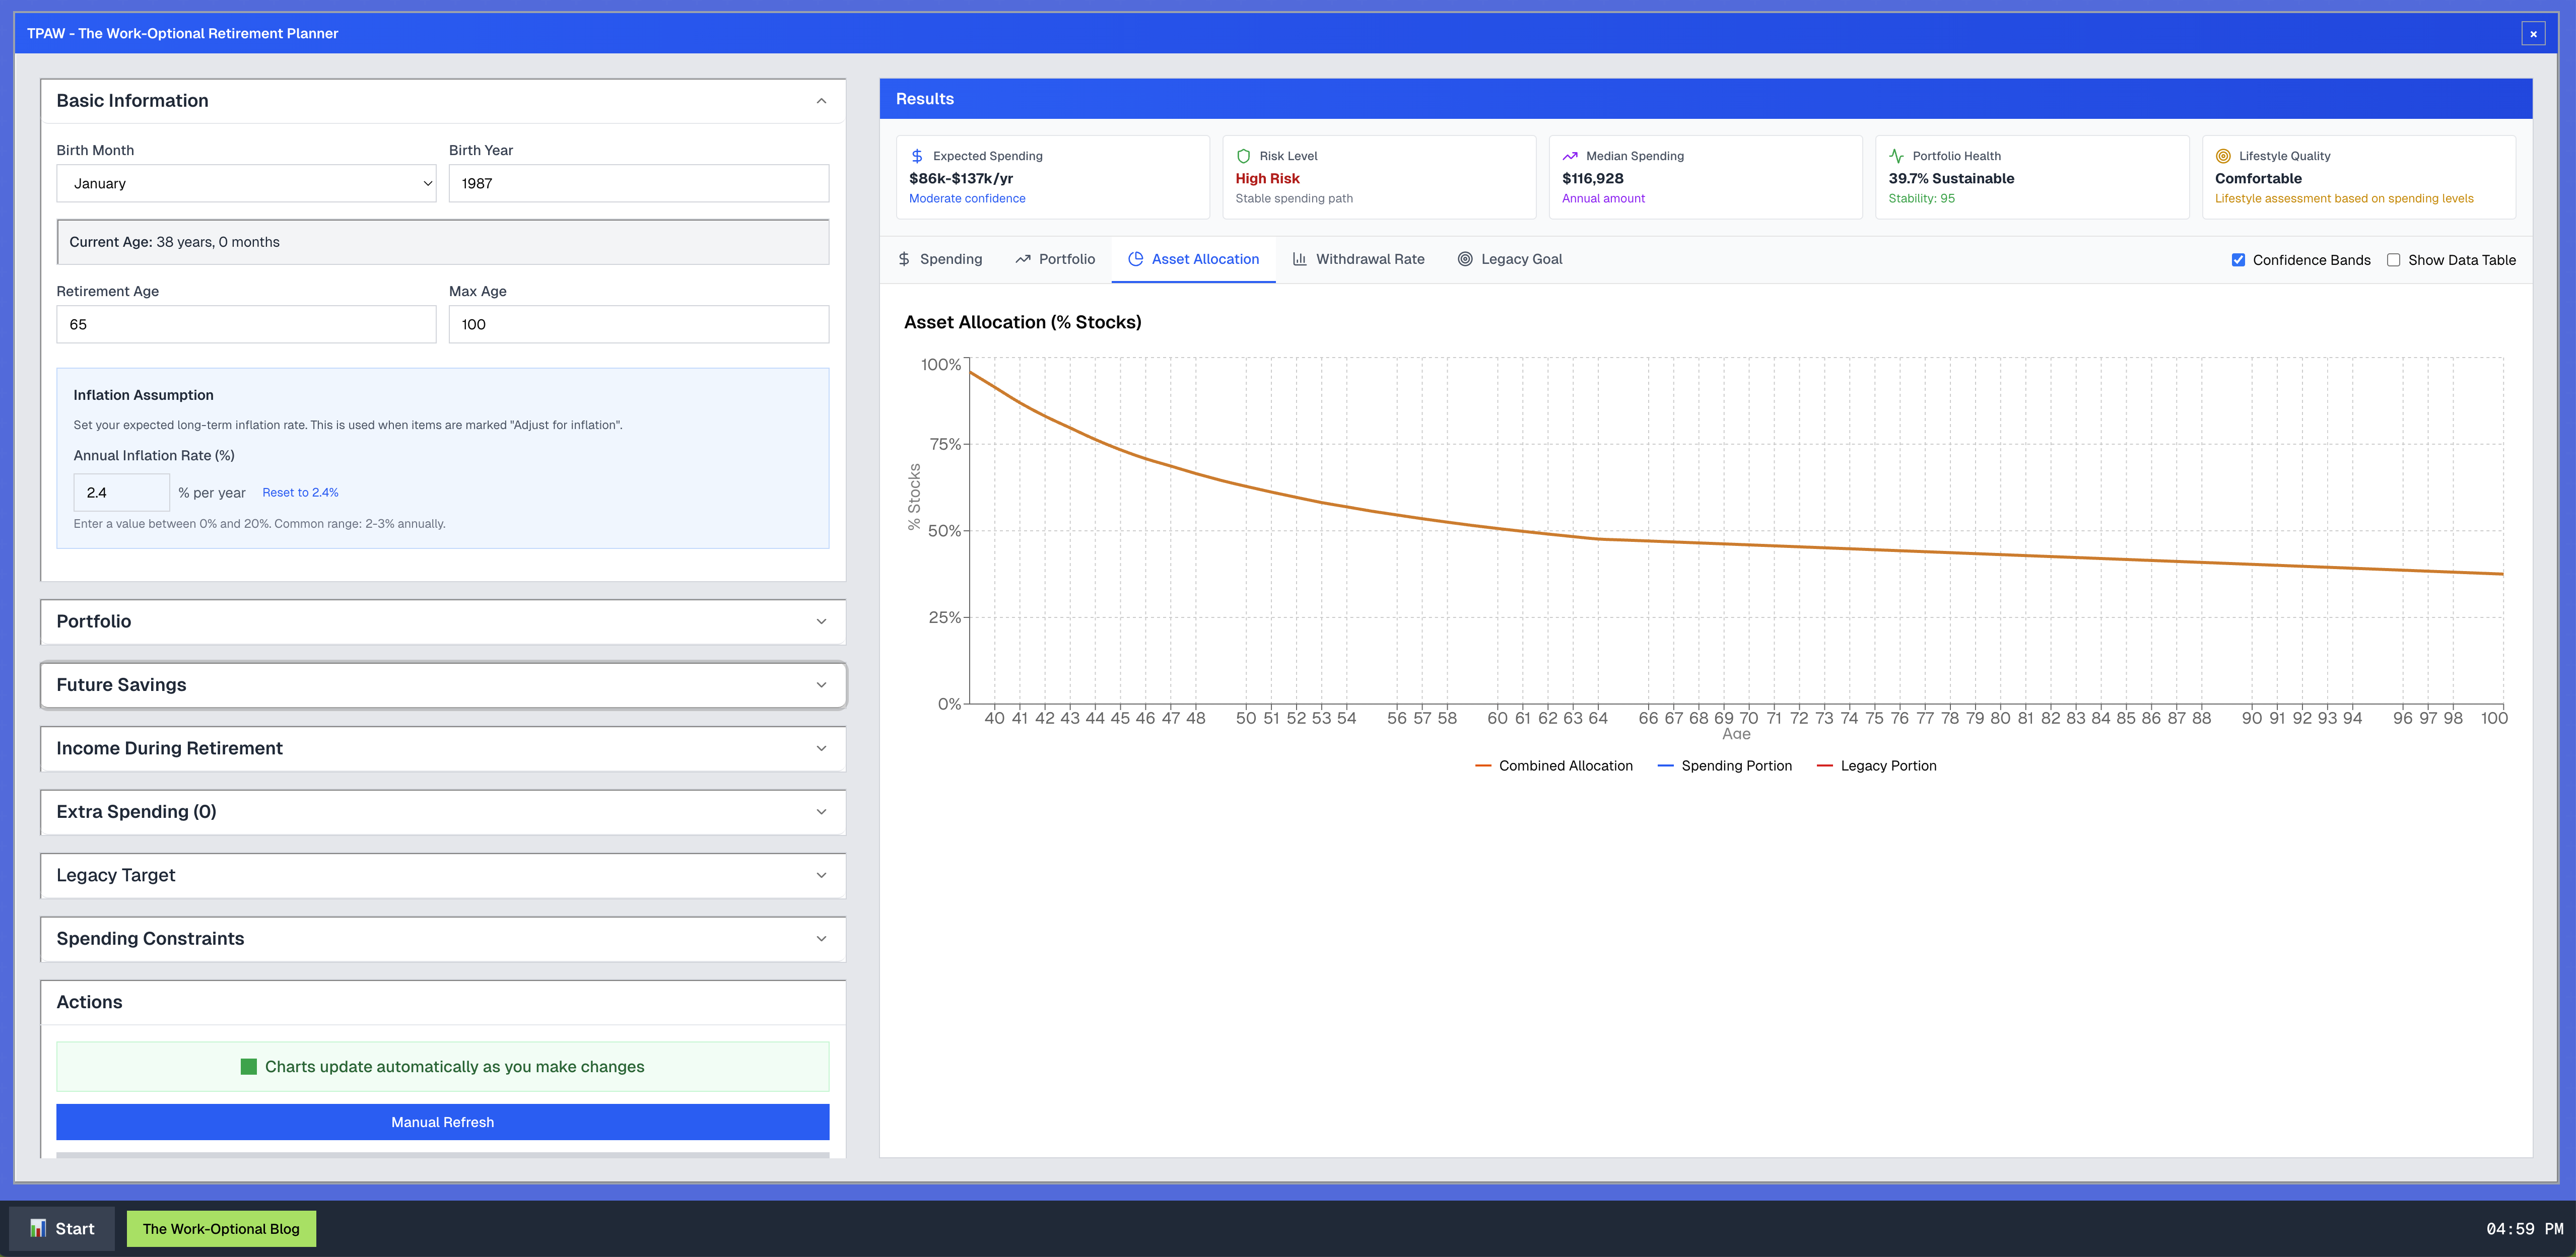Click the Expected Spending $86k-$137k/yr value
The height and width of the screenshot is (1257, 2576).
click(961, 179)
